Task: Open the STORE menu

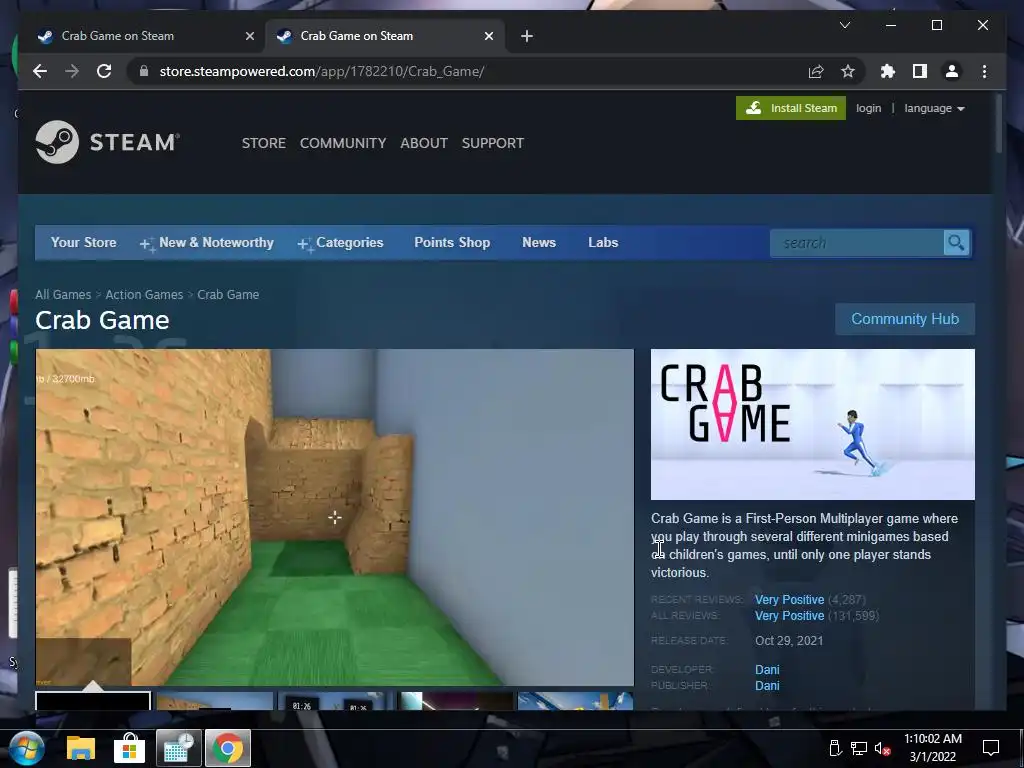Action: tap(264, 143)
